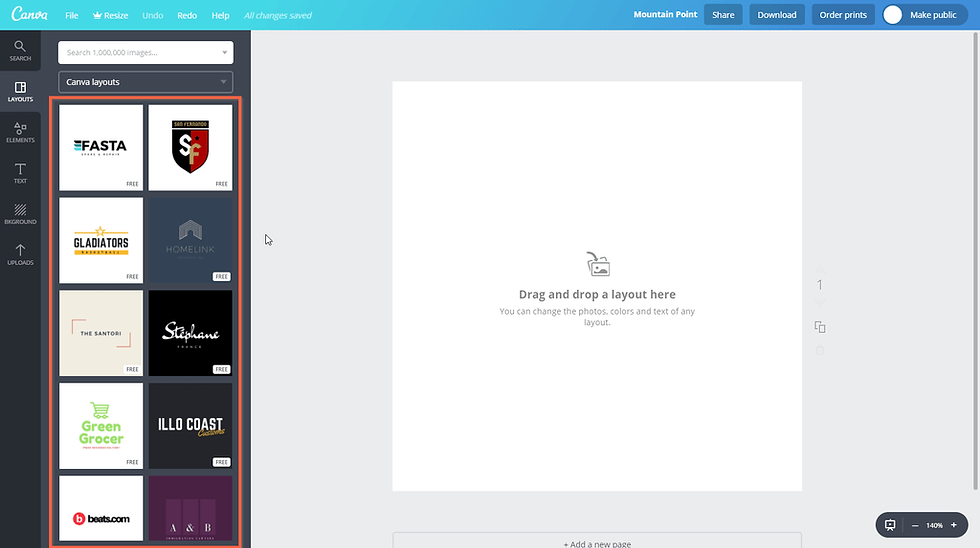Screen dimensions: 980x548
Task: Open the Search panel in sidebar
Action: pos(20,51)
